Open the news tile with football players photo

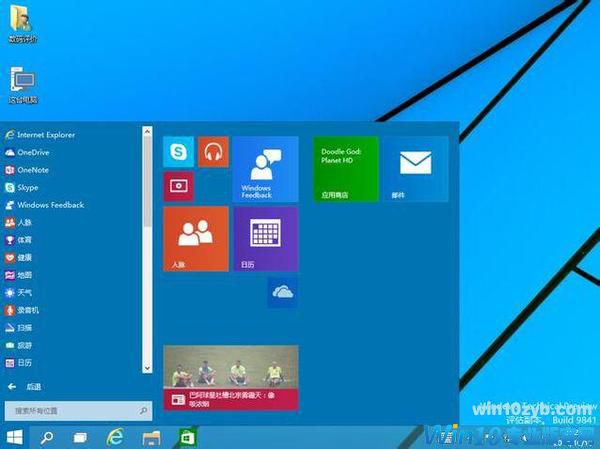[230, 379]
